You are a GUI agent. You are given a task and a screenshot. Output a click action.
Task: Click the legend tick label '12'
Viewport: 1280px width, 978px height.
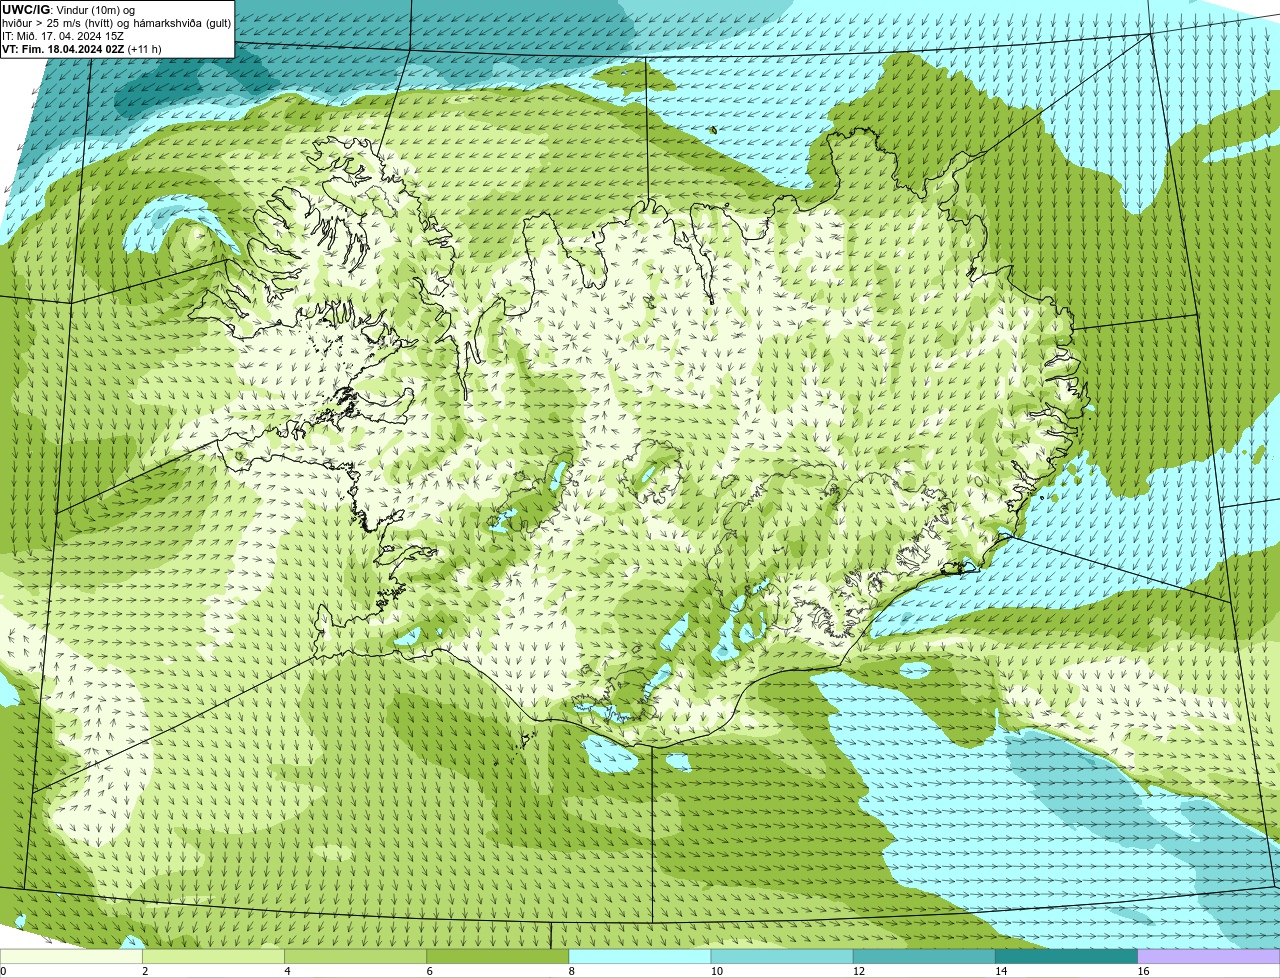(x=859, y=971)
